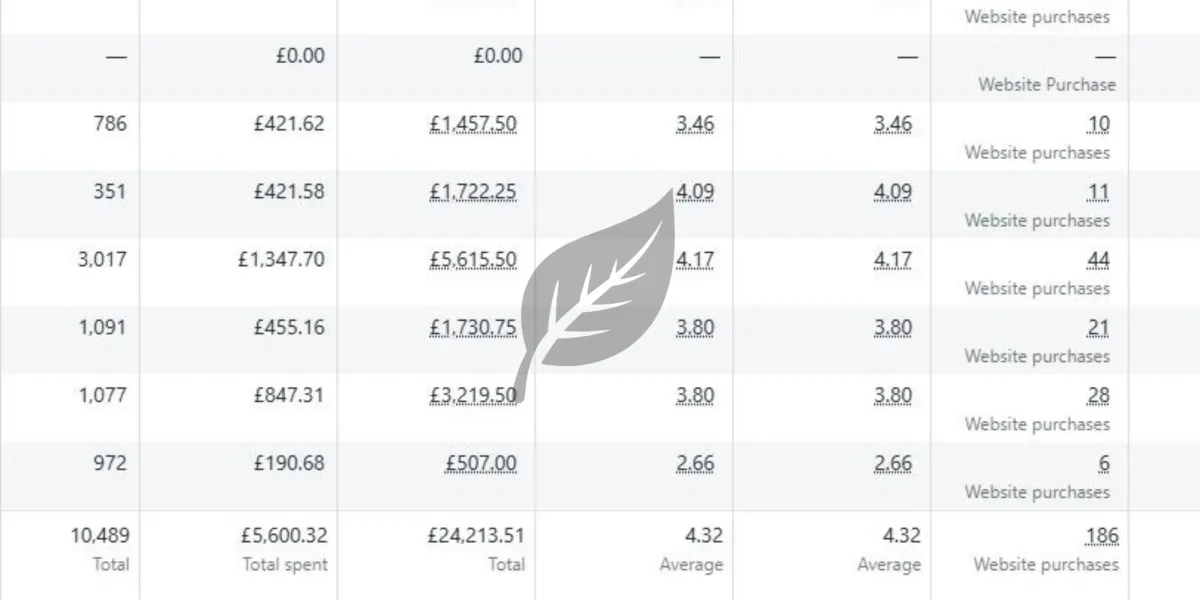Click the £5,600.32 total spent cell

coord(282,536)
